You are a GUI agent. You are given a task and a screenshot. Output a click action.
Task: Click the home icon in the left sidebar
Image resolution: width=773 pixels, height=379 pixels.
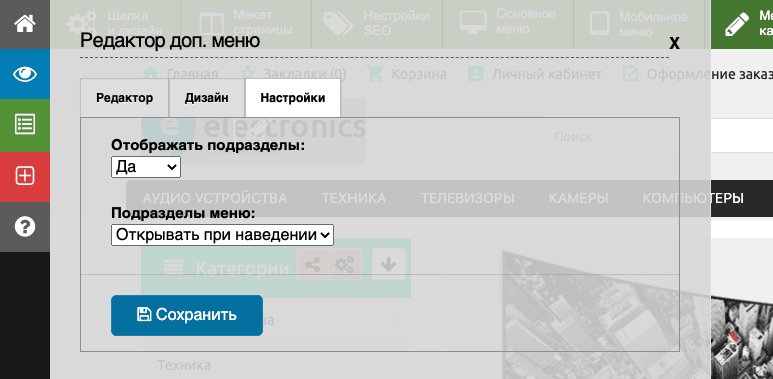[25, 24]
